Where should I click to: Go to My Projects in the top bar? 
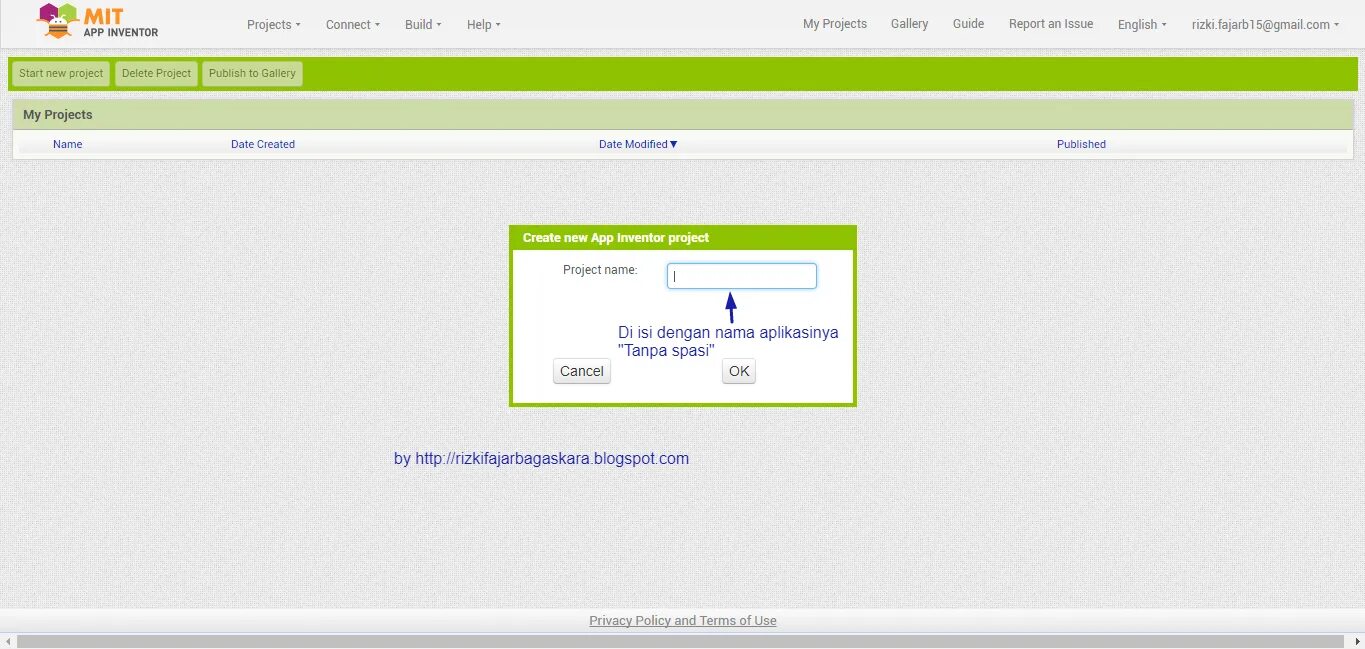point(835,24)
